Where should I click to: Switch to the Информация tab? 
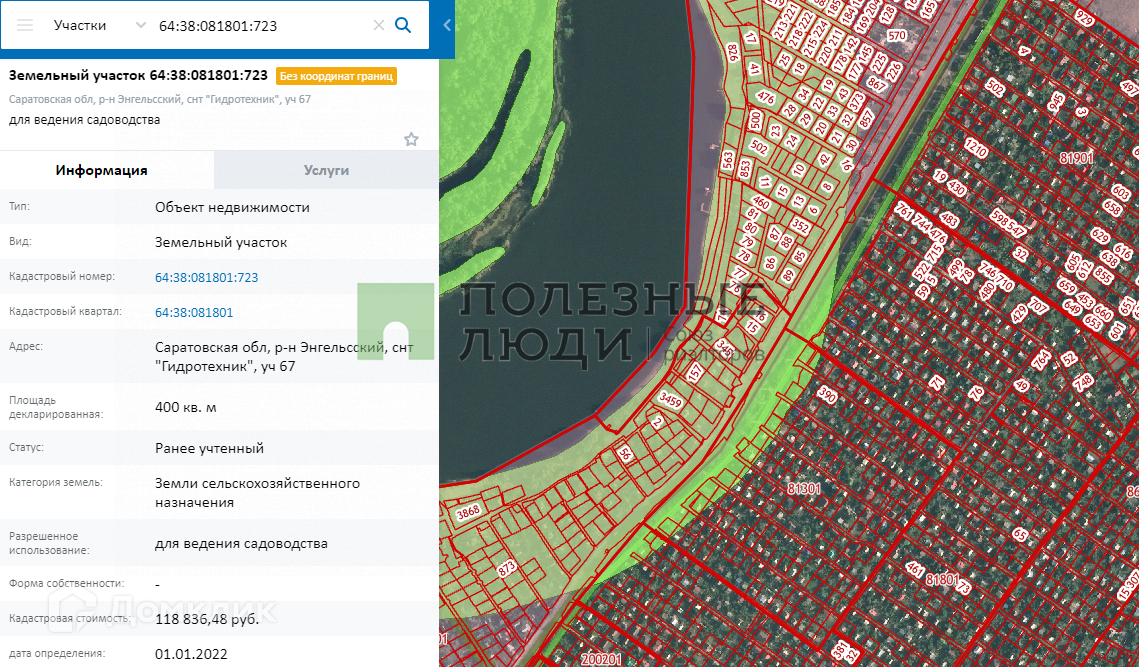coord(102,170)
